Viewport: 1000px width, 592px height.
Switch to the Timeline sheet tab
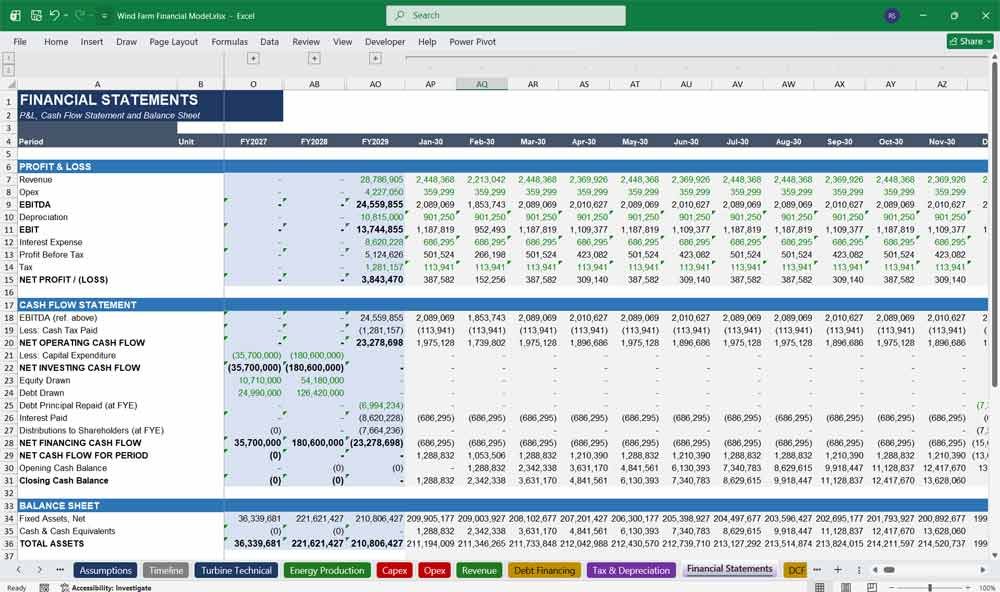[166, 570]
